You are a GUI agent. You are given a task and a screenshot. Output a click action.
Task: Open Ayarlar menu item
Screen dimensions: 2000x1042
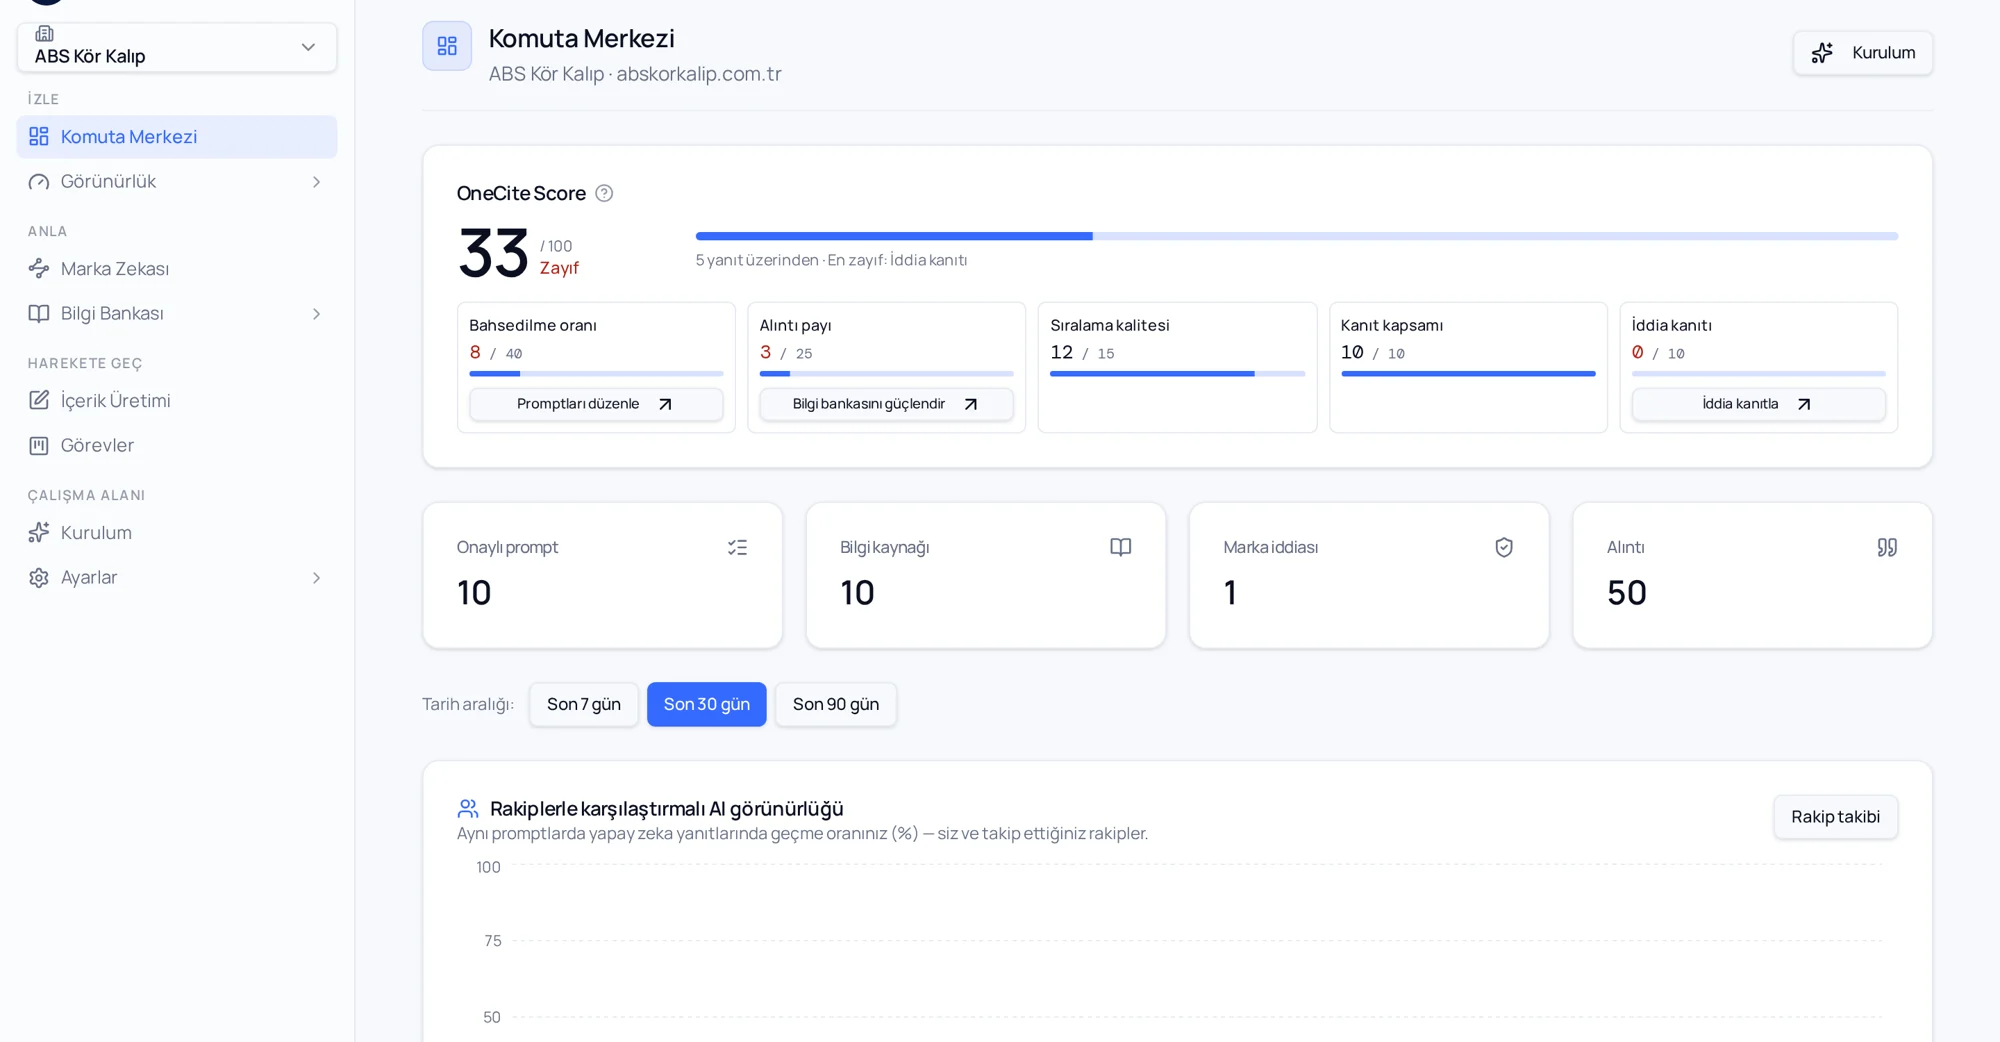coord(177,577)
